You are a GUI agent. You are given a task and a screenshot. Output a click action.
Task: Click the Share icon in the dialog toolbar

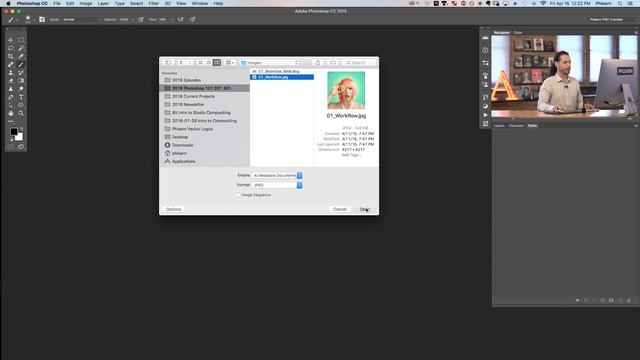pyautogui.click(x=318, y=62)
